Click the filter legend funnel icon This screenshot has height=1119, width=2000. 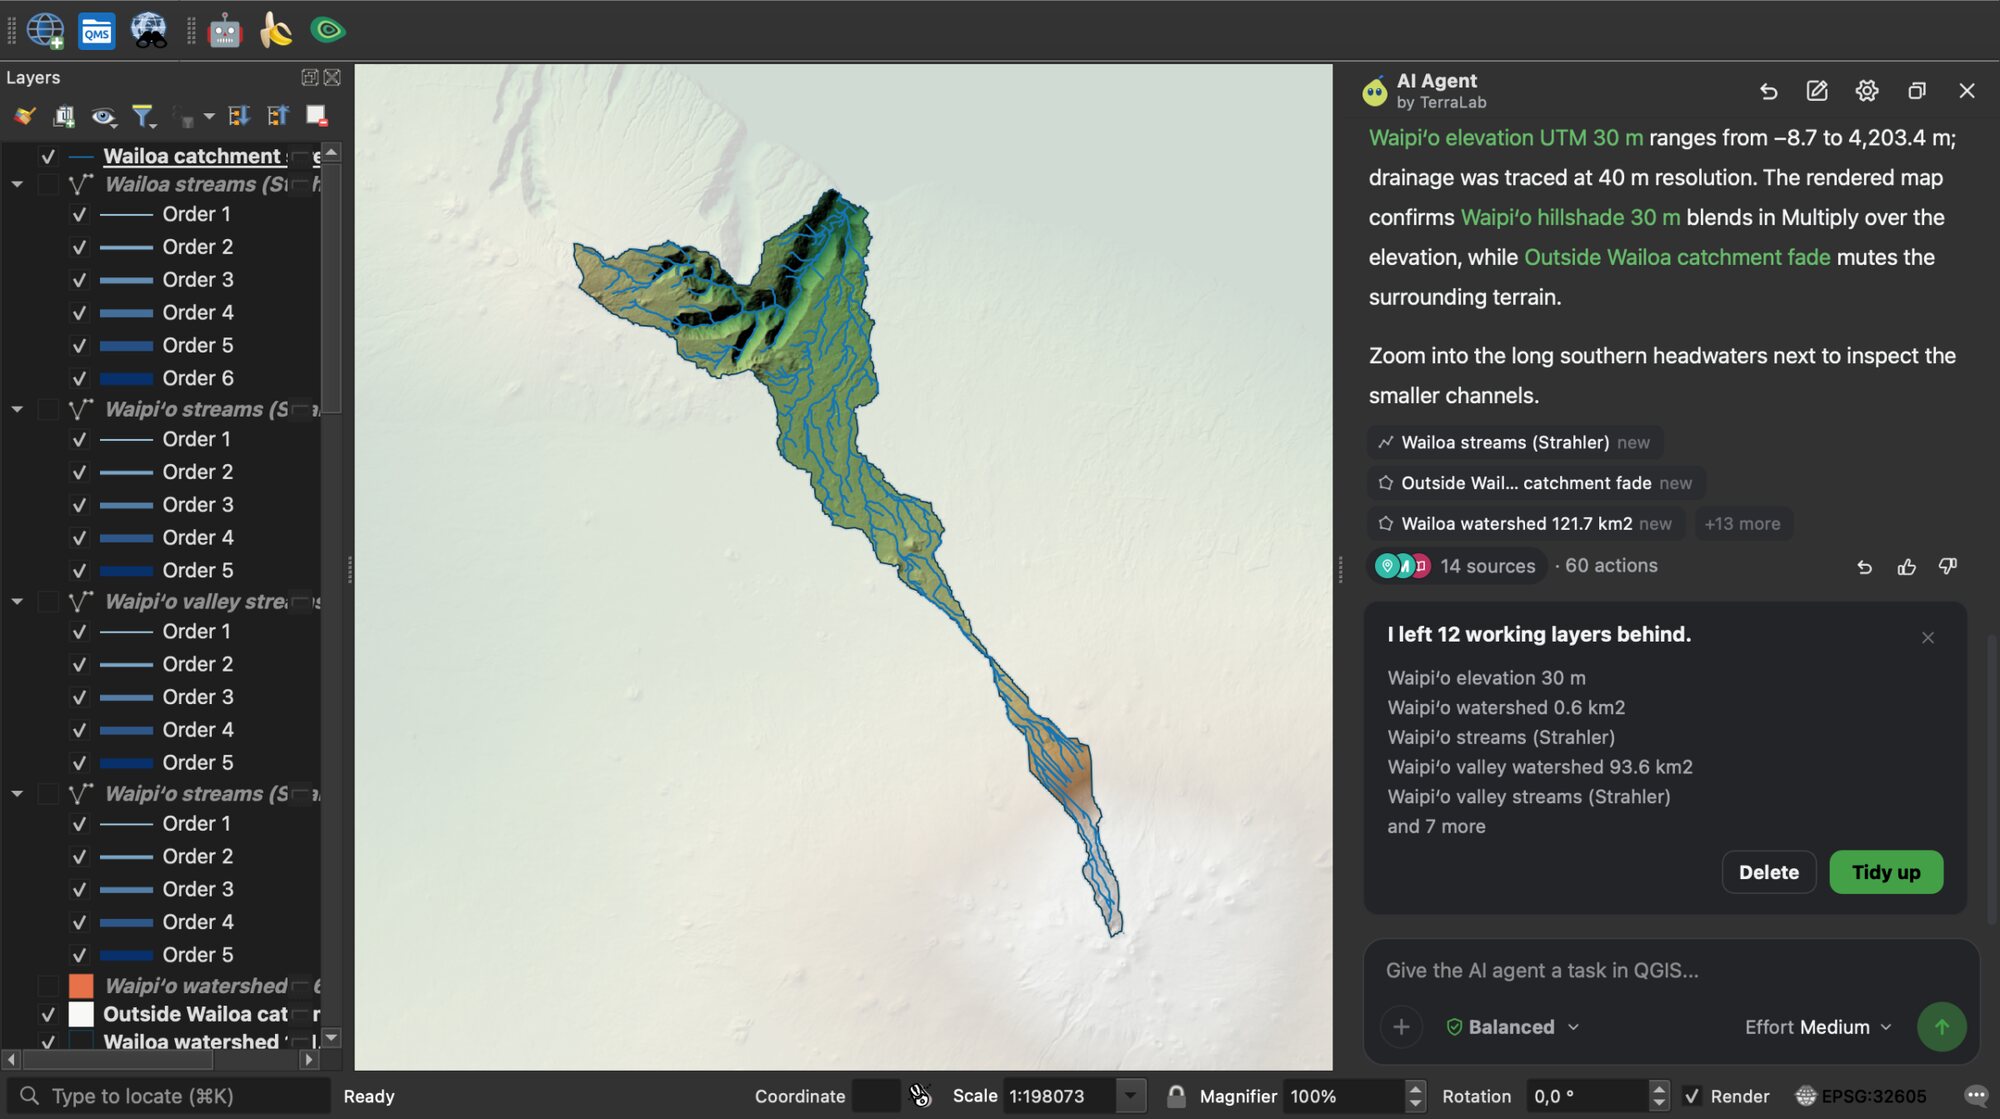(x=143, y=116)
